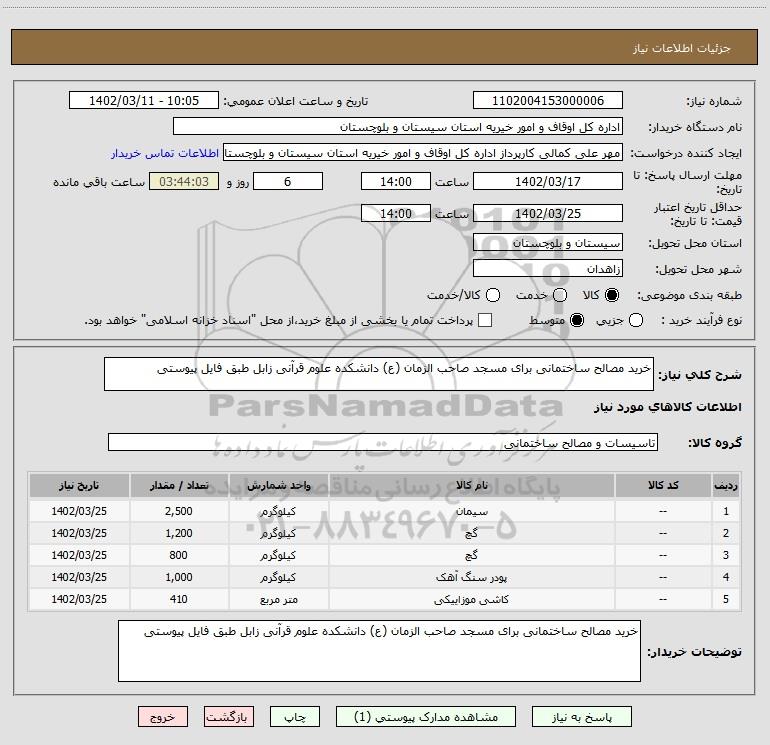Select the کاشی موزاییکی cell
Image resolution: width=770 pixels, height=745 pixels.
click(x=471, y=600)
